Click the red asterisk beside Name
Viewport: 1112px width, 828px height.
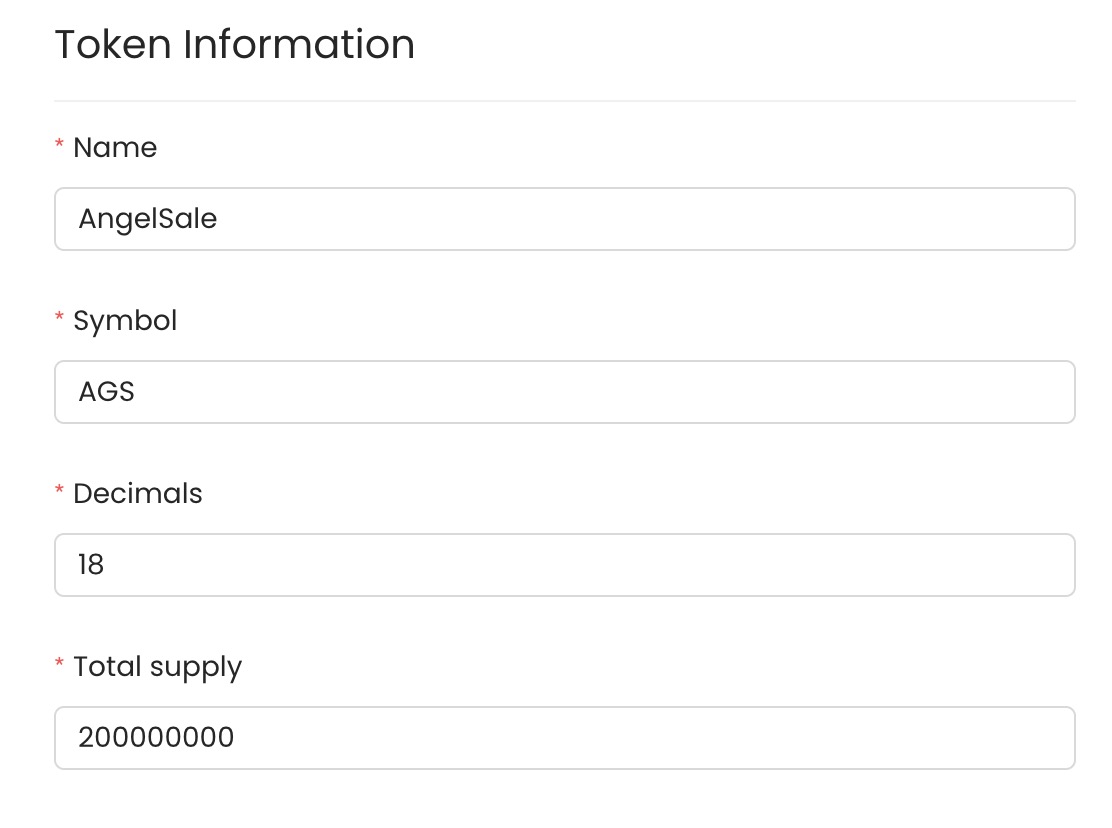[60, 144]
